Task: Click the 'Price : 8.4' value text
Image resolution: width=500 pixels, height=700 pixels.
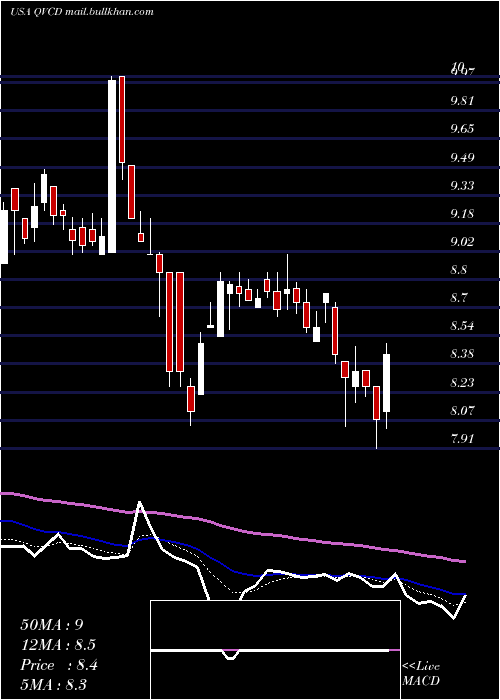Action: pos(59,665)
